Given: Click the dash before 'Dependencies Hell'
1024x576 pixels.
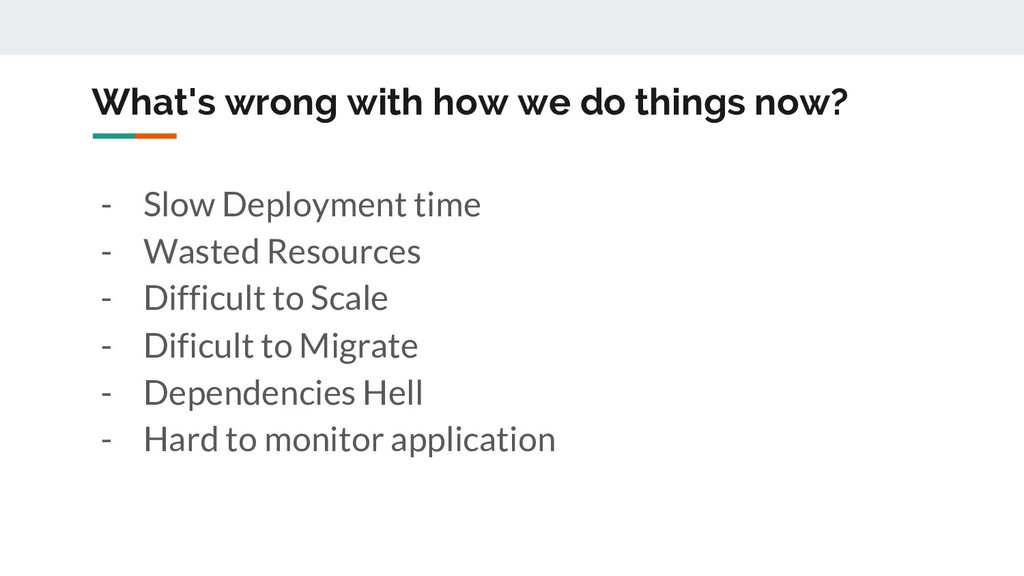Looking at the screenshot, I should click(106, 394).
